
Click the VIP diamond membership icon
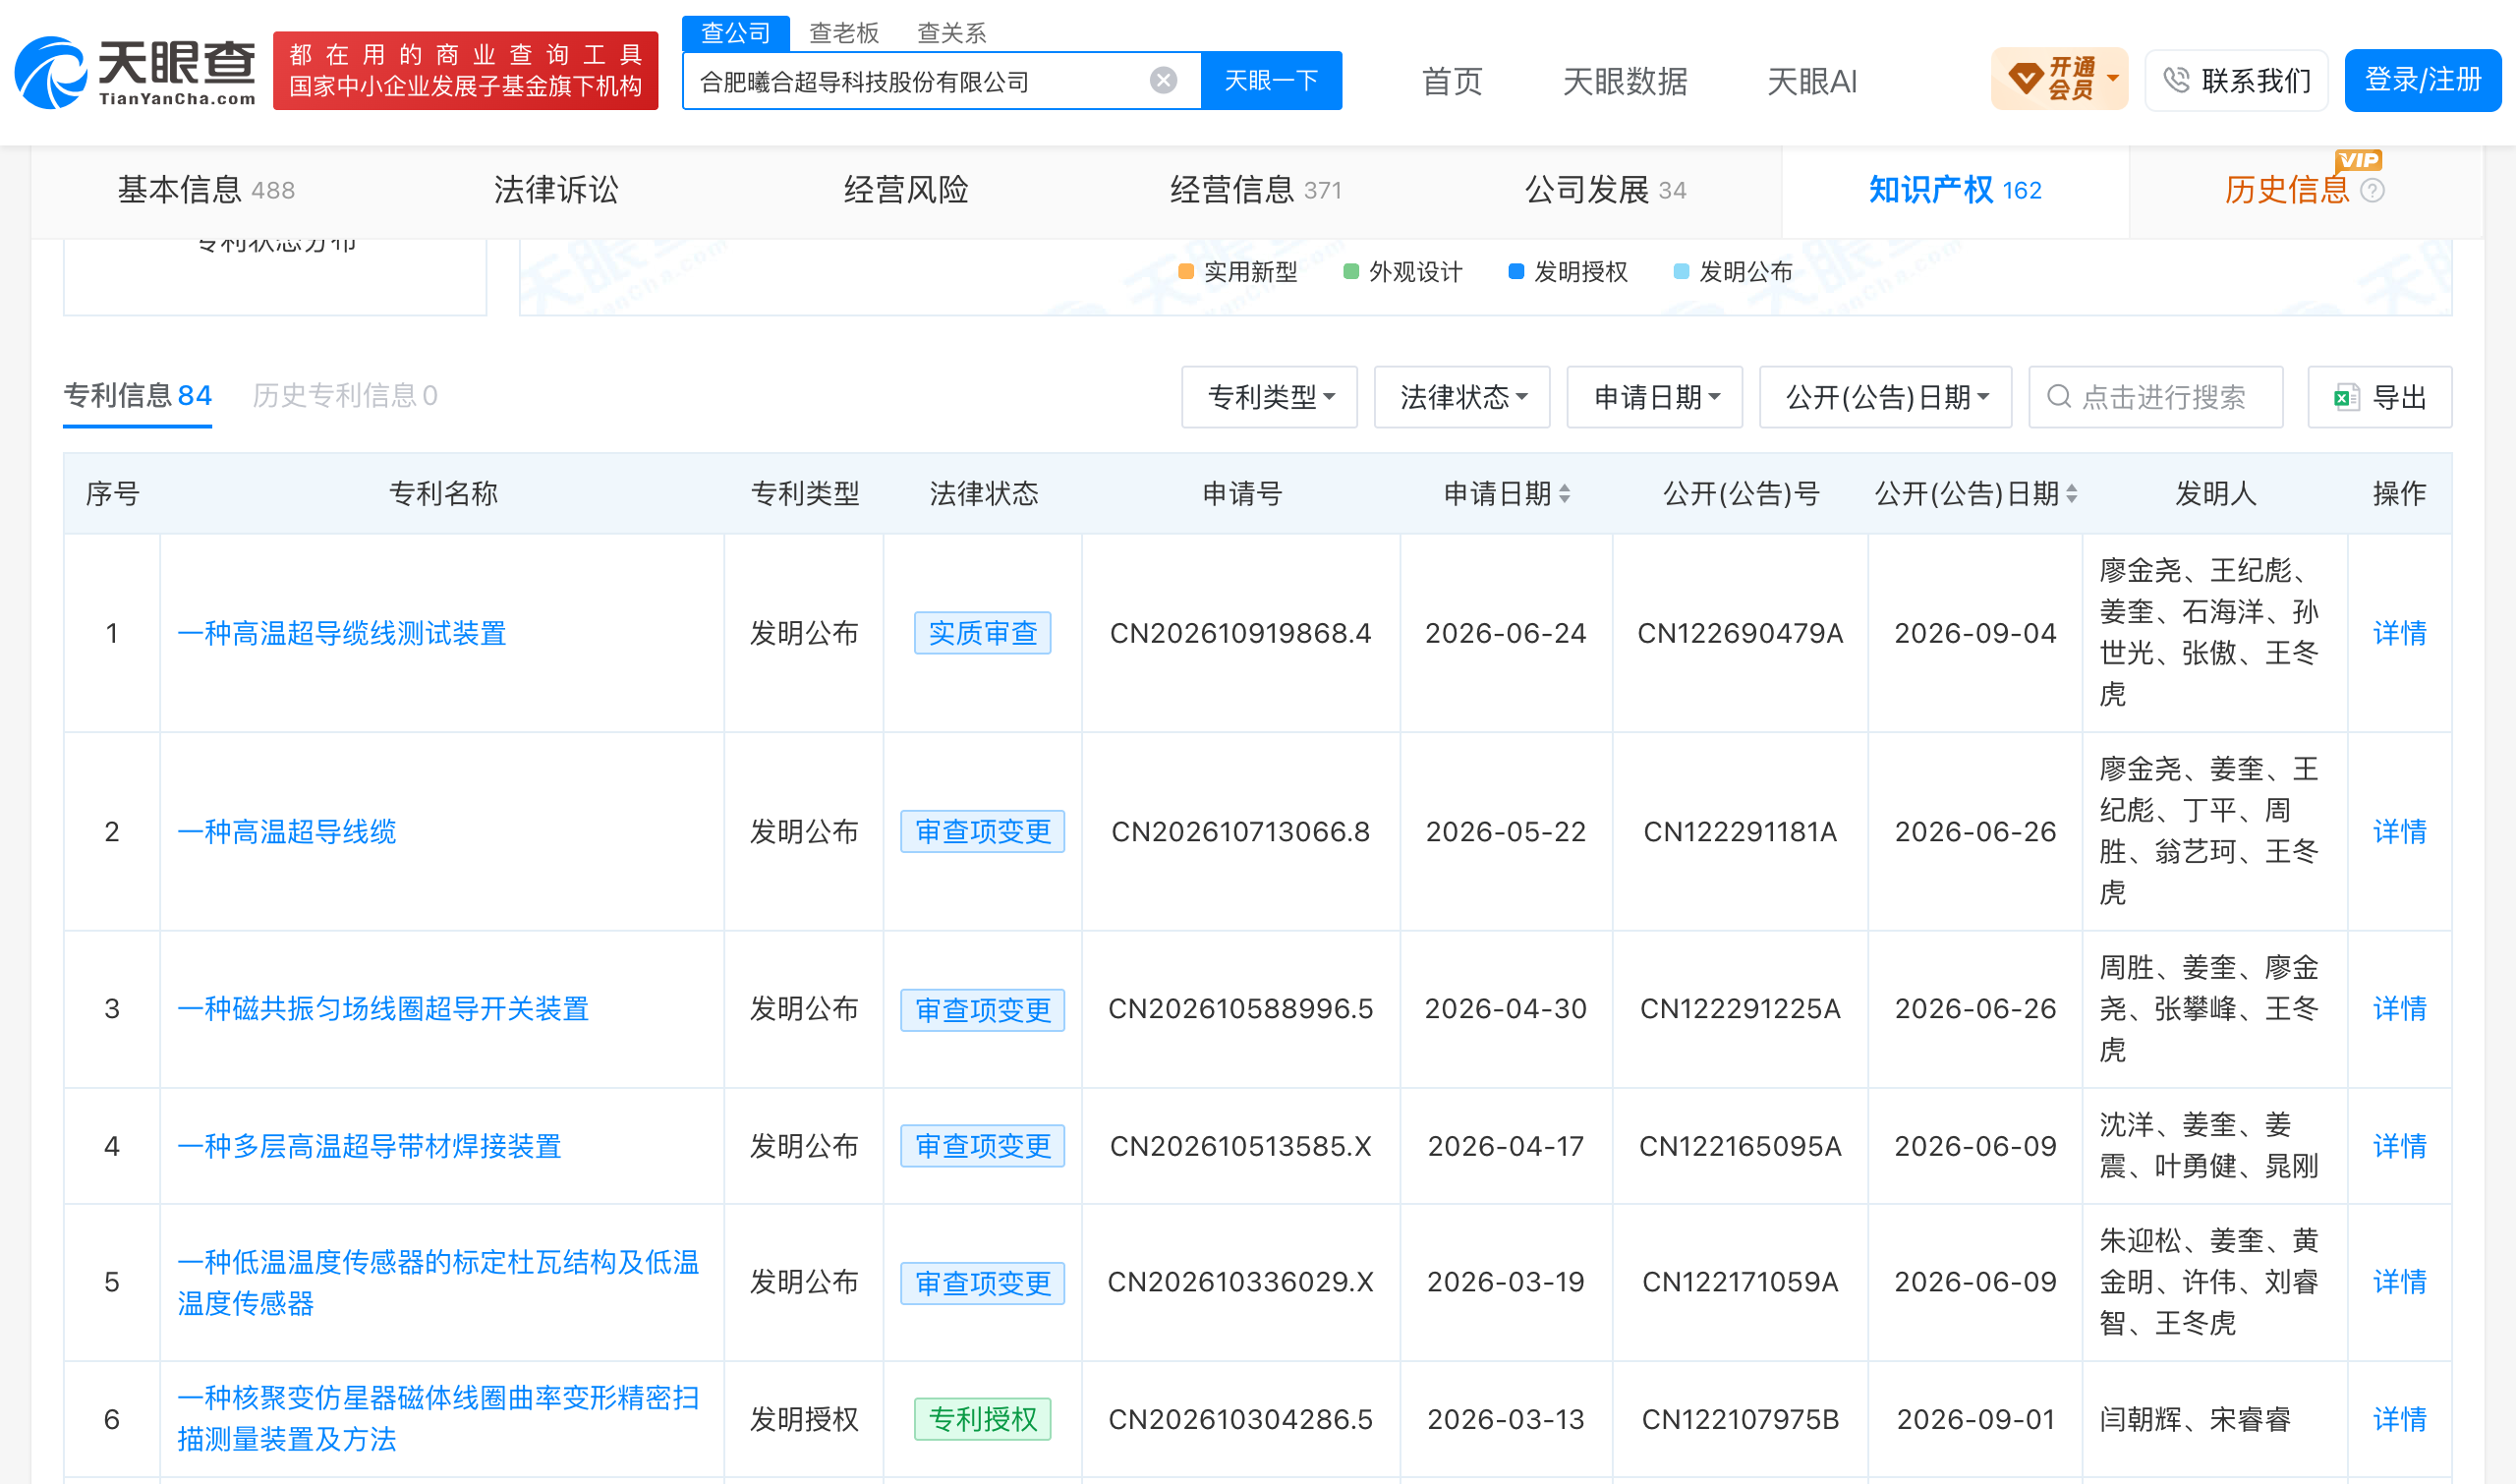pyautogui.click(x=2026, y=78)
